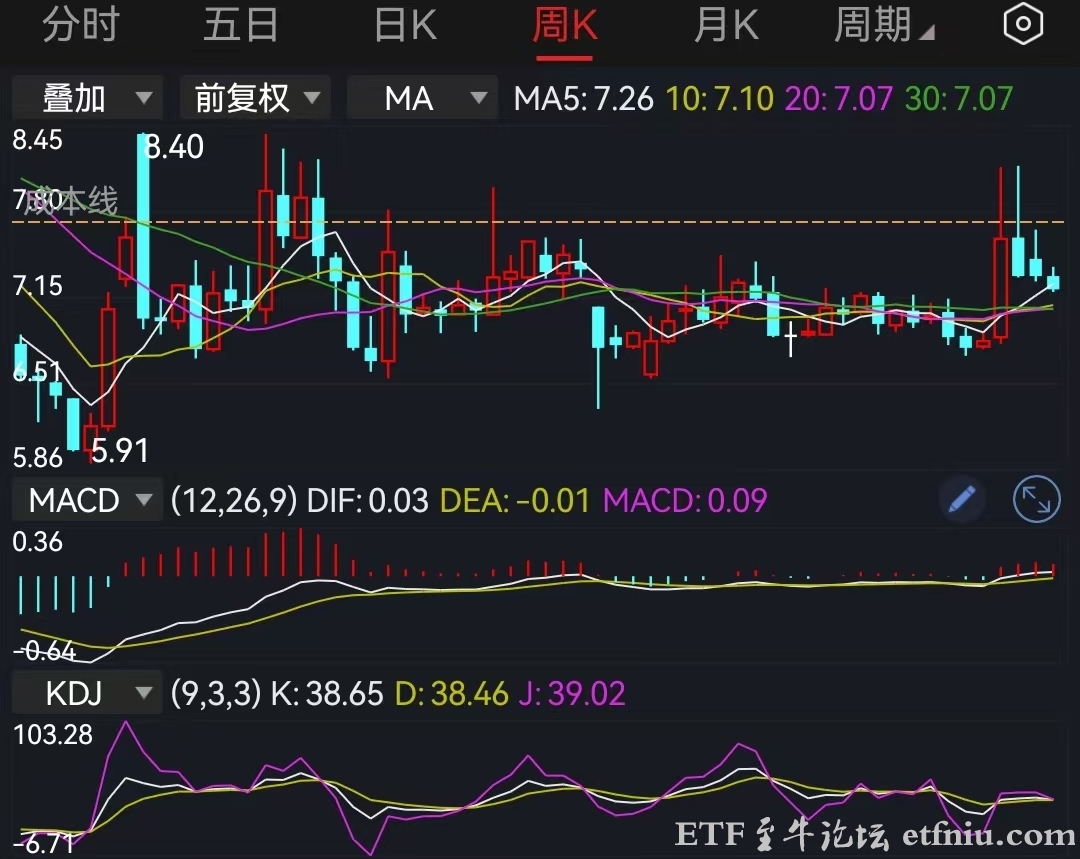Open the MA indicator dropdown
Viewport: 1080px width, 859px height.
coord(422,97)
